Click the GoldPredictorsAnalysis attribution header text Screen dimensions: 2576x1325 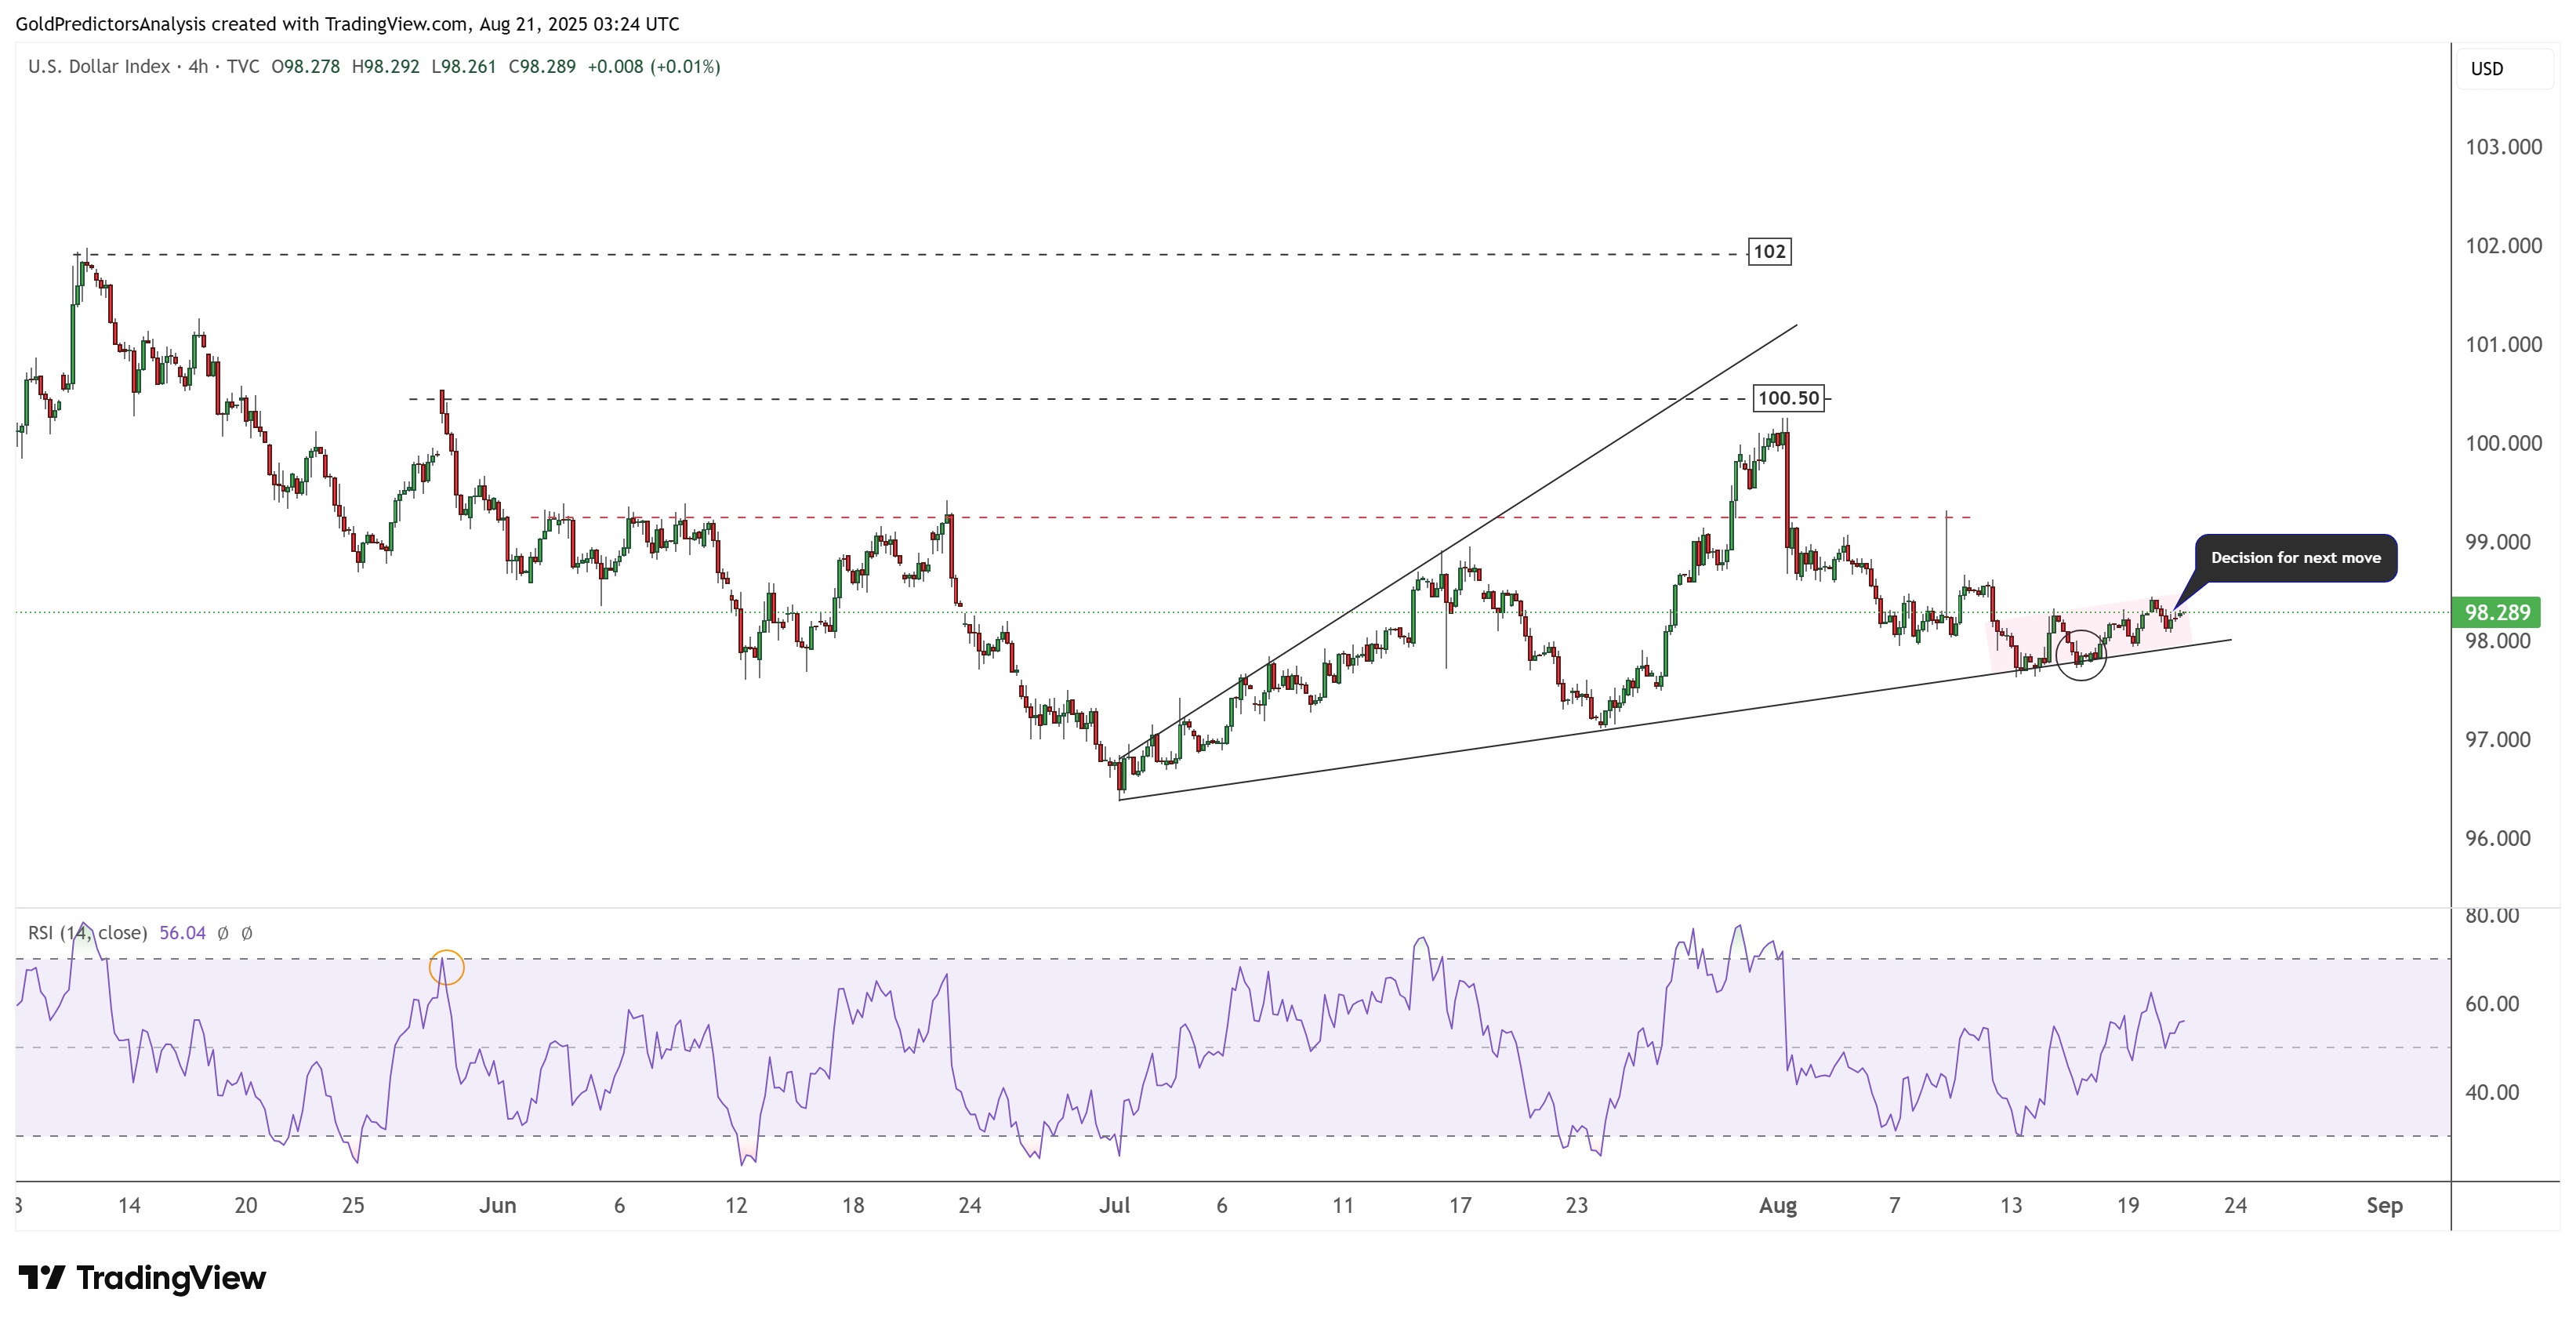coord(347,24)
